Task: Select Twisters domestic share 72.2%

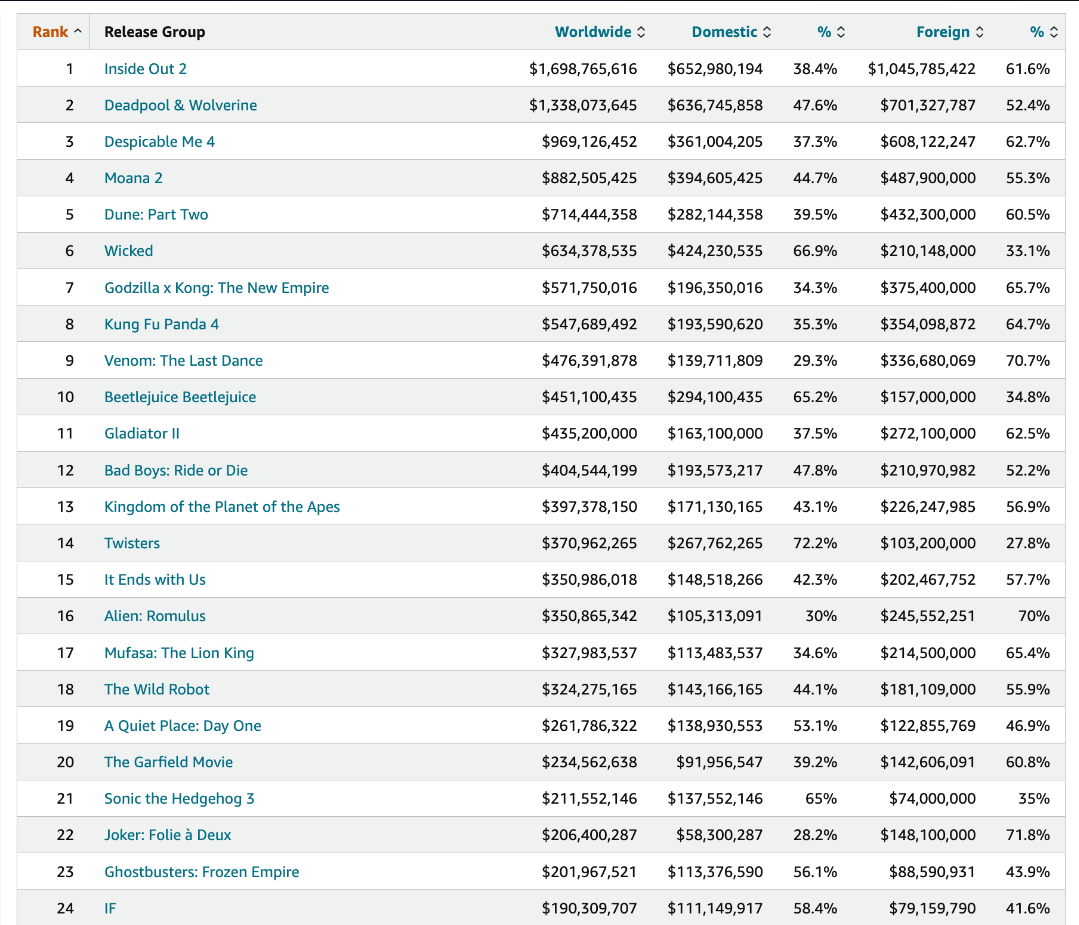Action: pyautogui.click(x=815, y=544)
